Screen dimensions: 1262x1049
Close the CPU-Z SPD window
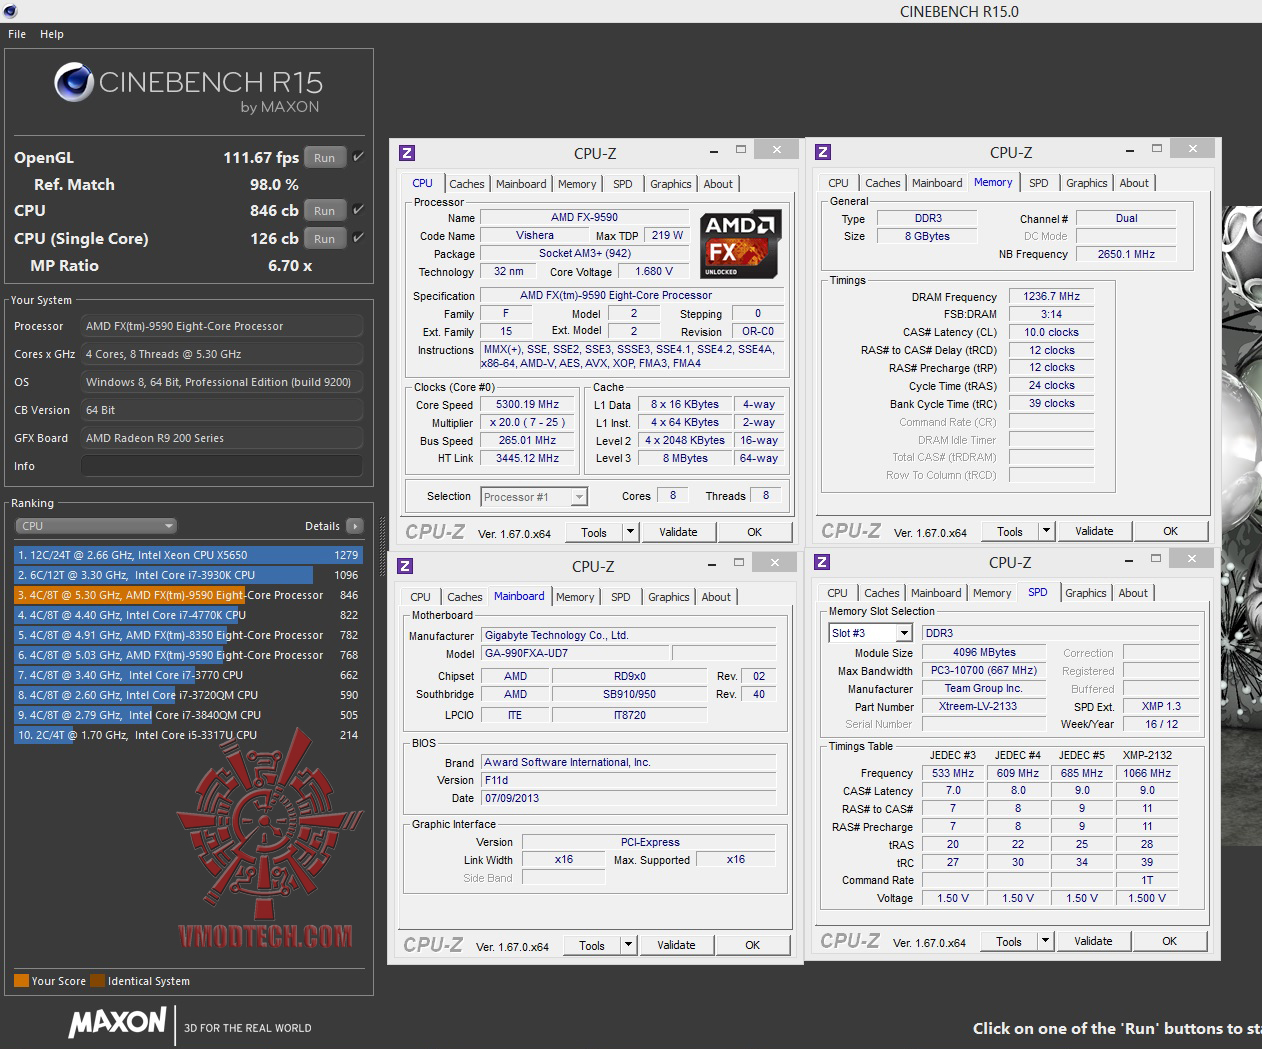pos(1191,558)
